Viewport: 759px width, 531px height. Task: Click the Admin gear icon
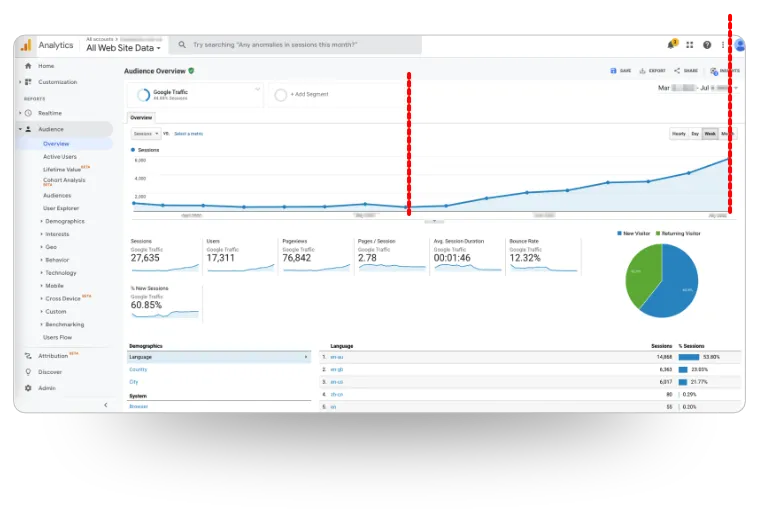(x=28, y=388)
